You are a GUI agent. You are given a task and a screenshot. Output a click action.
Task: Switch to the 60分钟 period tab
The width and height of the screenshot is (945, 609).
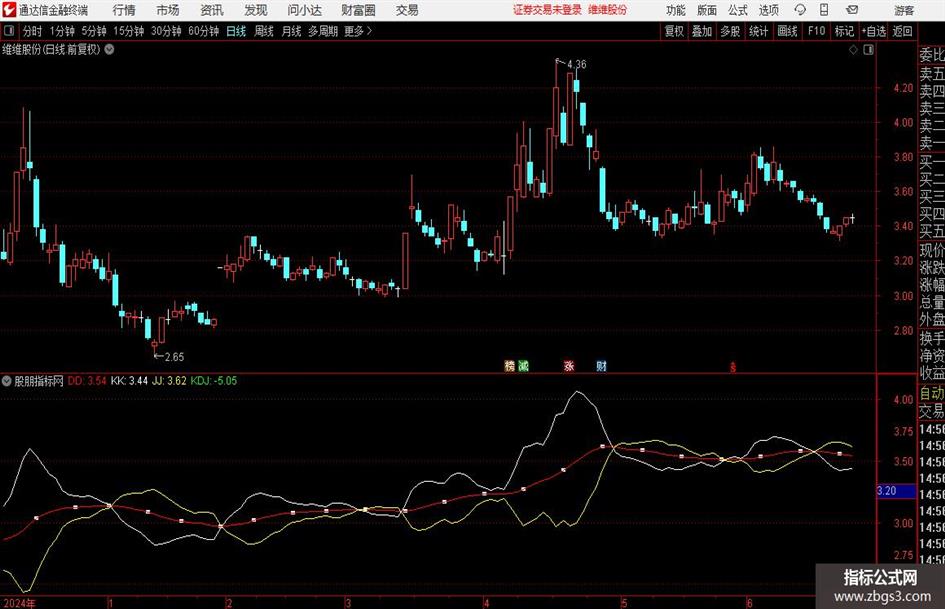[204, 31]
